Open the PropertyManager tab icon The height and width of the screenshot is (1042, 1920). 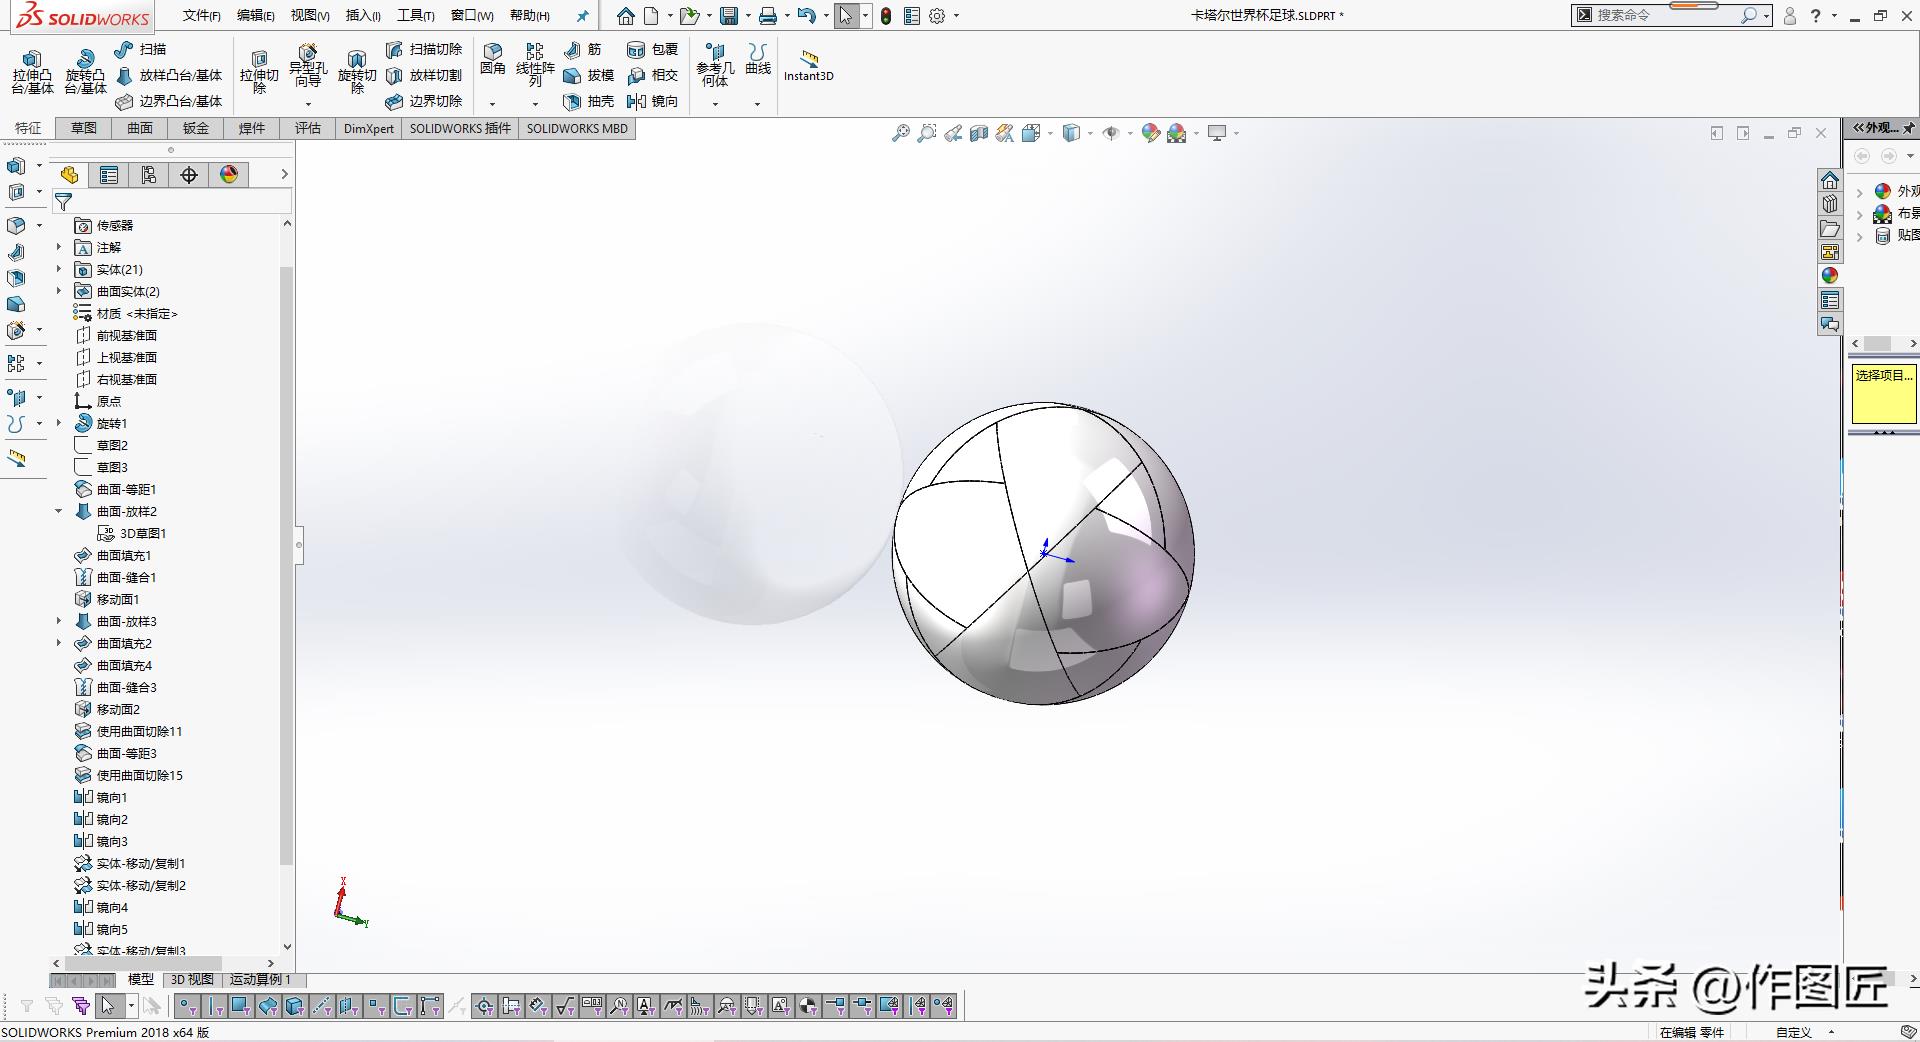pos(109,175)
